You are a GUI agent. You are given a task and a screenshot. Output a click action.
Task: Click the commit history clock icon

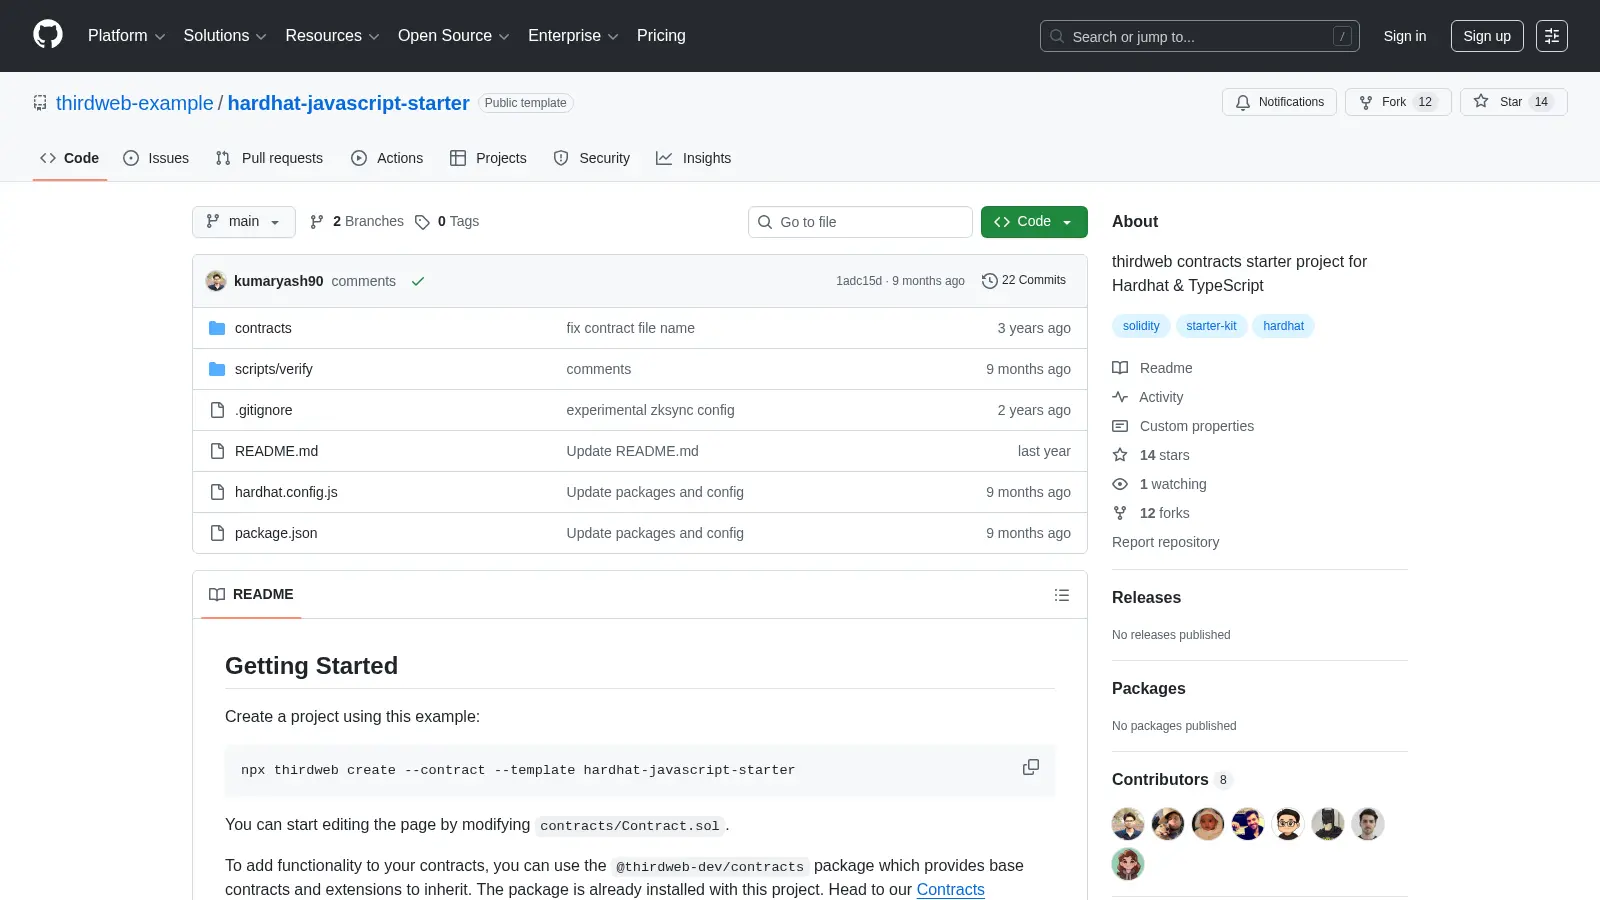[990, 281]
